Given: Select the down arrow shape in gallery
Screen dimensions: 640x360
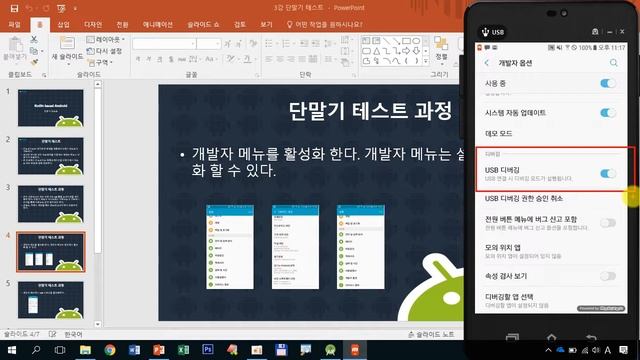Looking at the screenshot, I should pyautogui.click(x=416, y=51).
